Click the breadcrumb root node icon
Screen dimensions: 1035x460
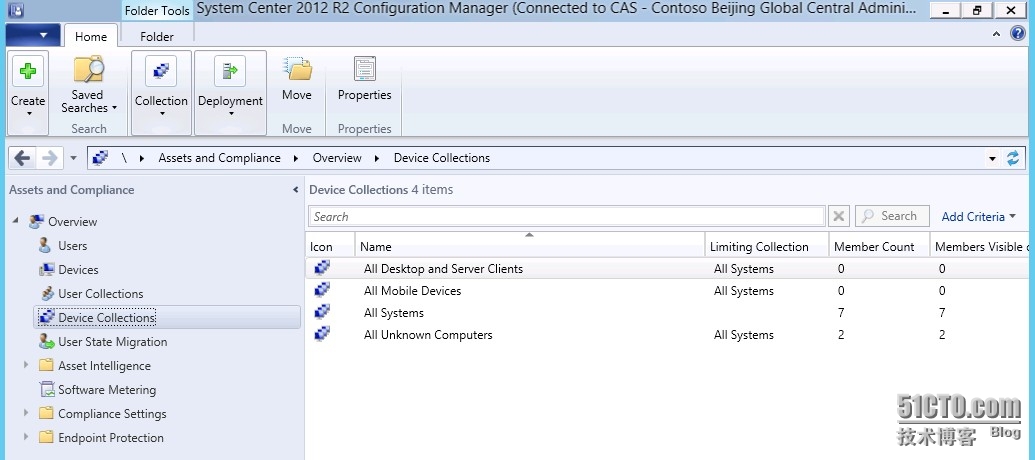100,158
